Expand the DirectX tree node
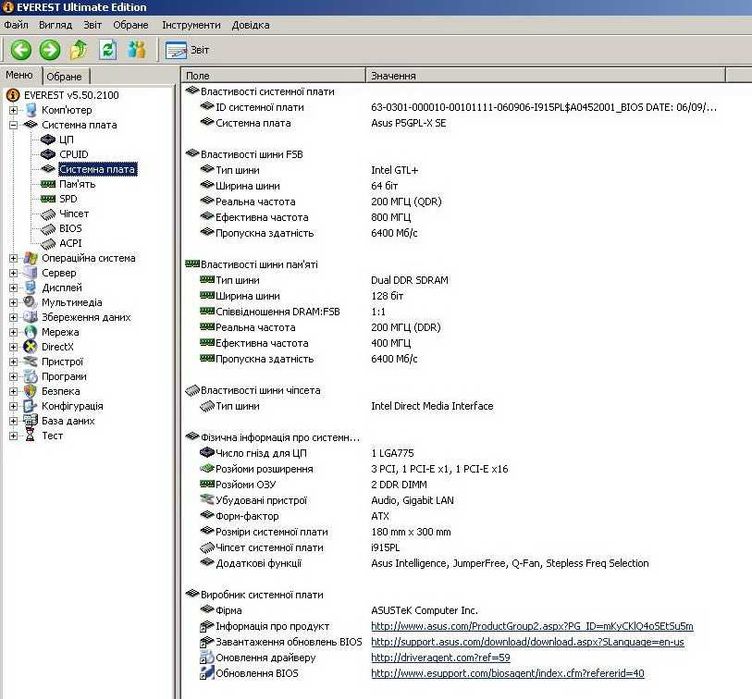Screen dimensions: 752x699 [x=13, y=347]
